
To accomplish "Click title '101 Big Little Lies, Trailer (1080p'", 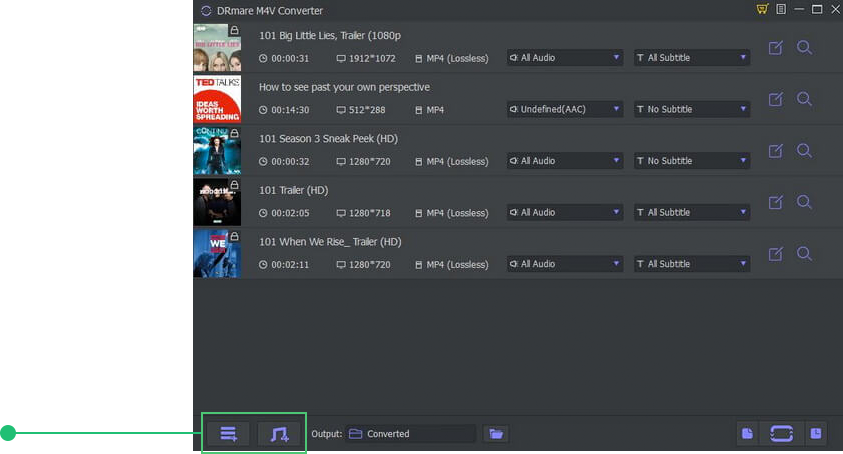I will [x=330, y=36].
